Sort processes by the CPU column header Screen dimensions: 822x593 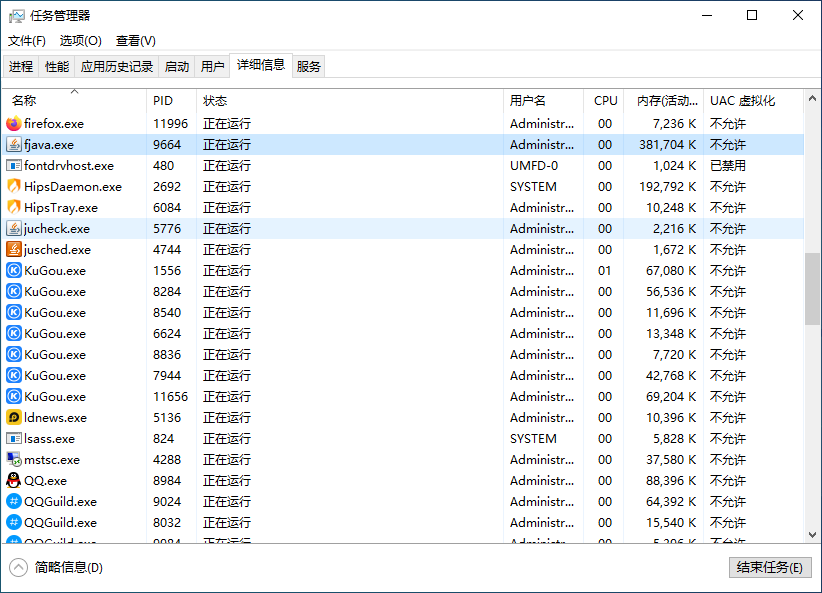[x=604, y=100]
